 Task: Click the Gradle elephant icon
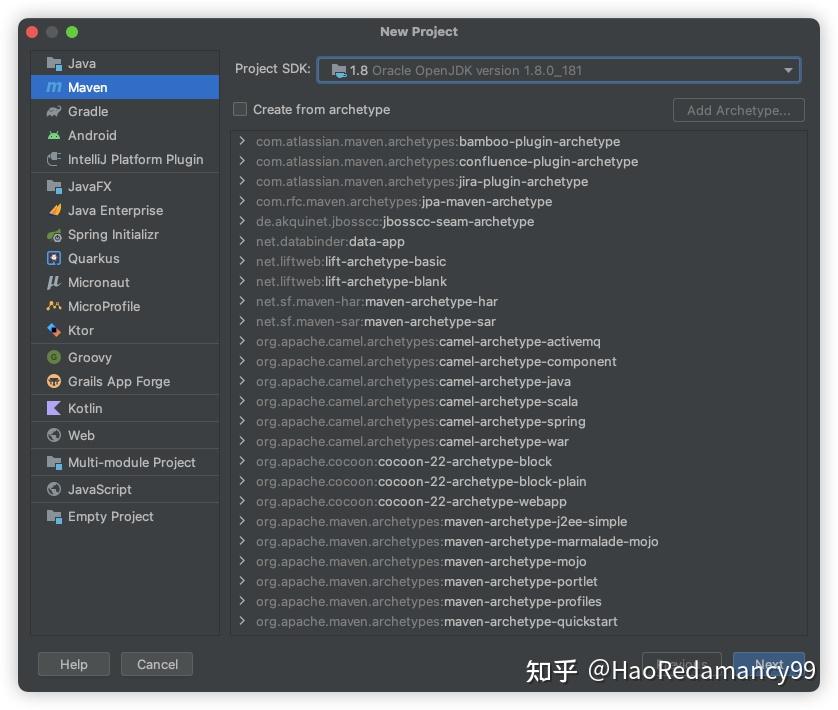pos(54,111)
